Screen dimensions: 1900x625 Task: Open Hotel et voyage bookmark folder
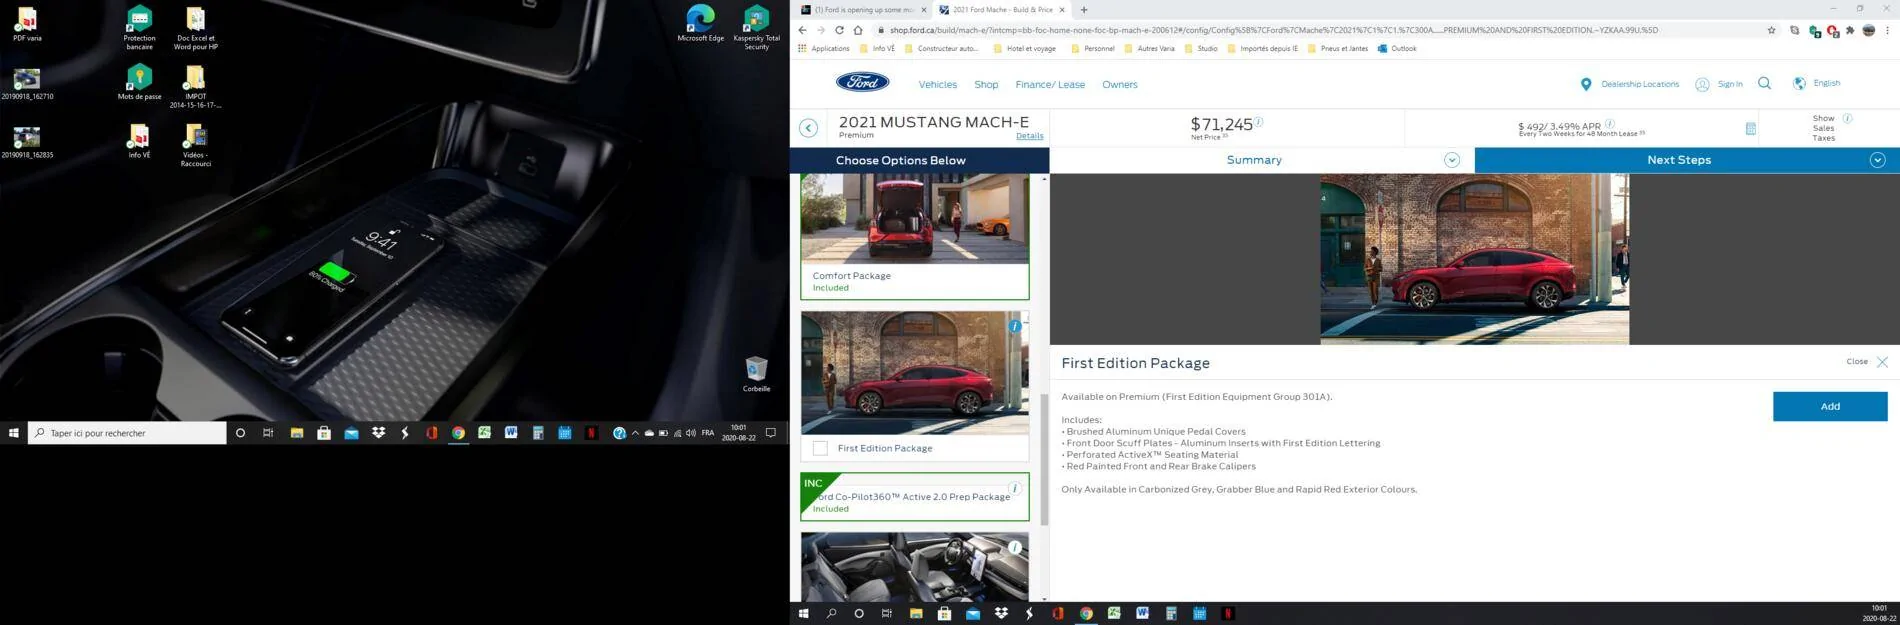point(1024,48)
